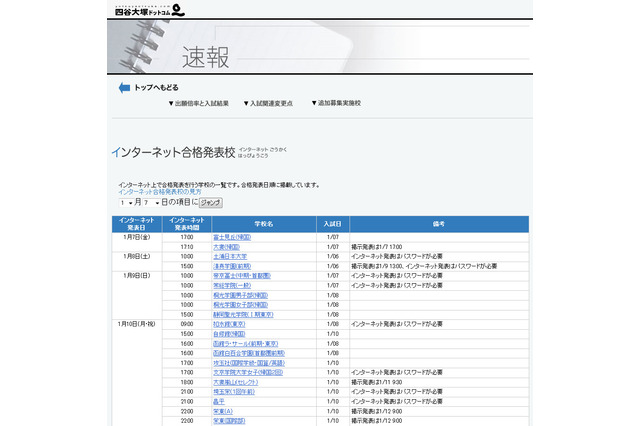Open 文京学院大学女子(帰国2回) link
The image size is (640, 426).
point(248,373)
